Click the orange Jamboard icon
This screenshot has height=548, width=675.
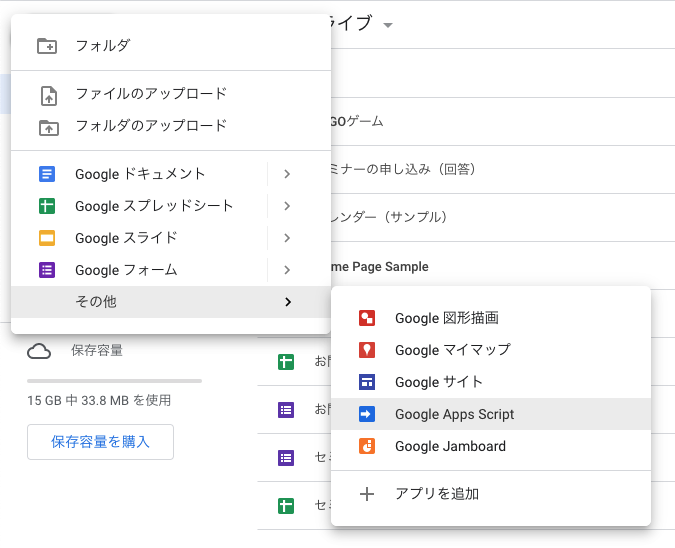click(x=367, y=446)
